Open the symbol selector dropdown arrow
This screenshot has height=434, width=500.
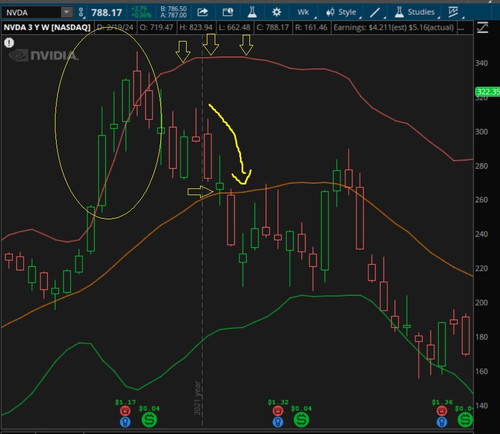(x=67, y=13)
